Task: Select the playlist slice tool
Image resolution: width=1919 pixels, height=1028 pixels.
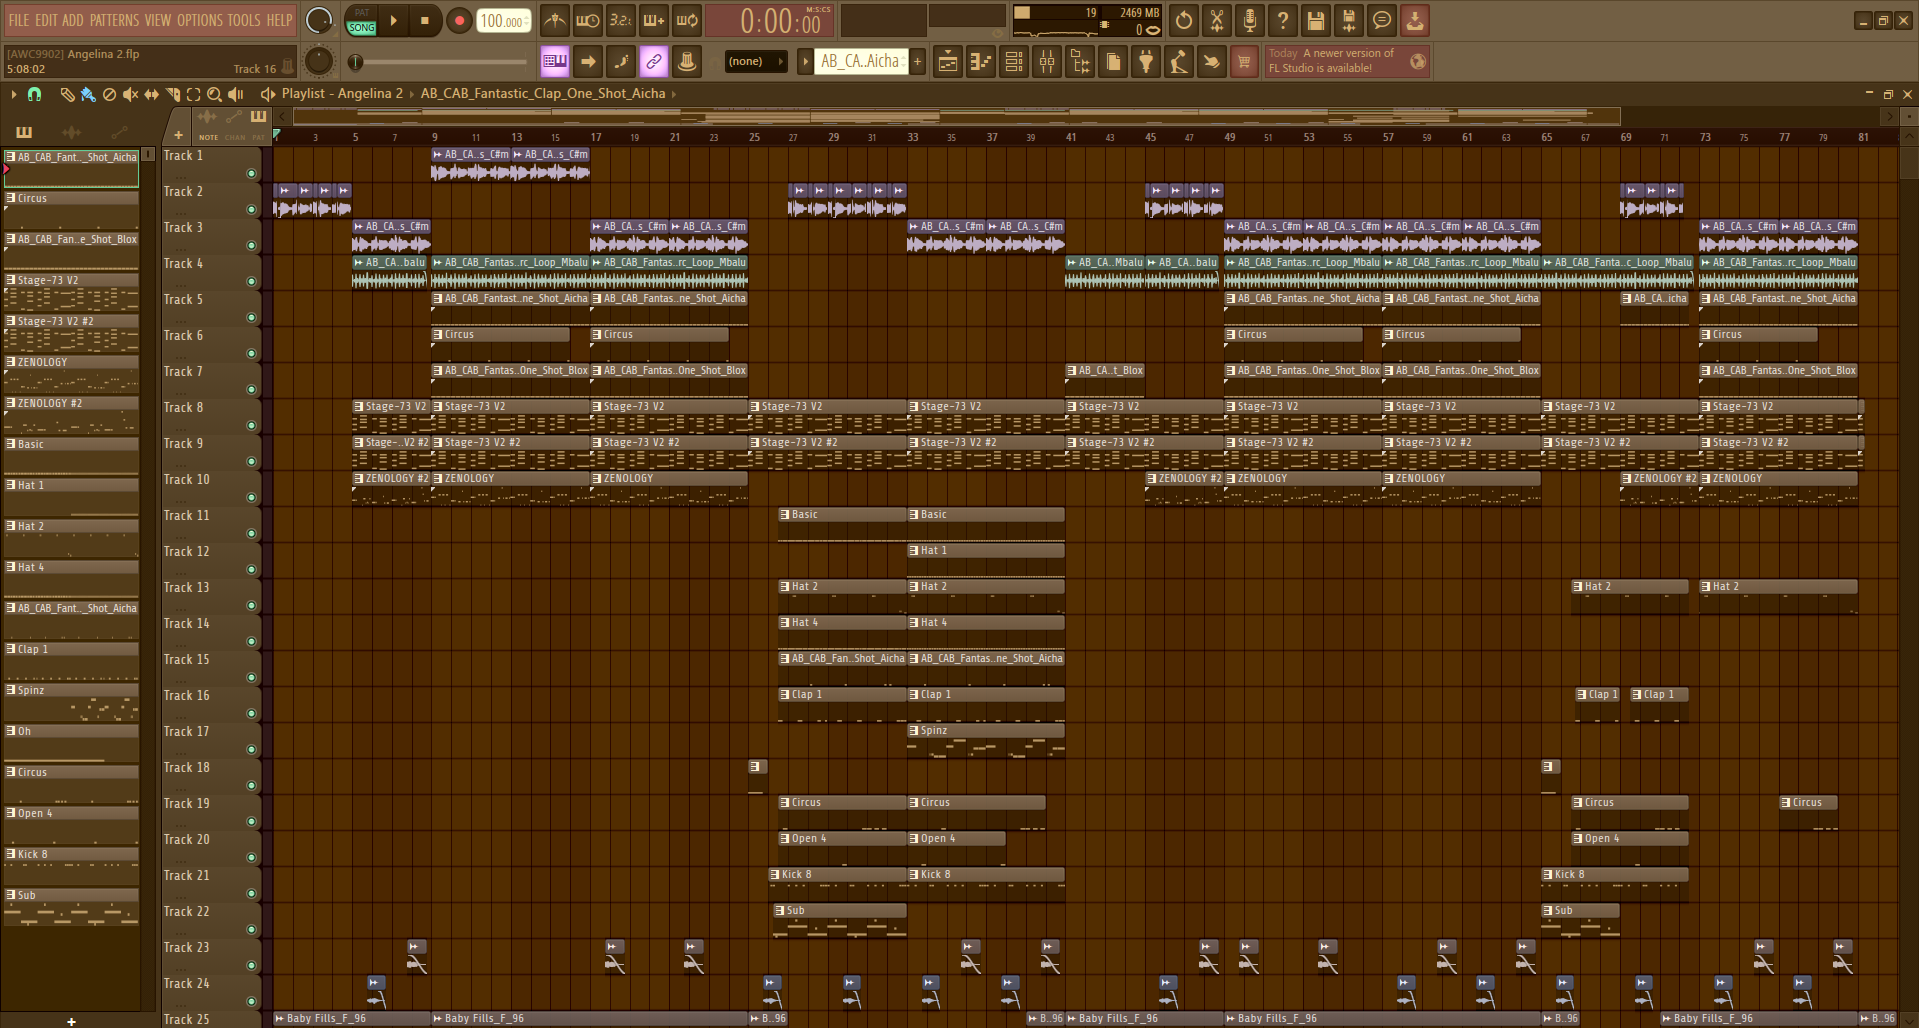Action: (173, 94)
